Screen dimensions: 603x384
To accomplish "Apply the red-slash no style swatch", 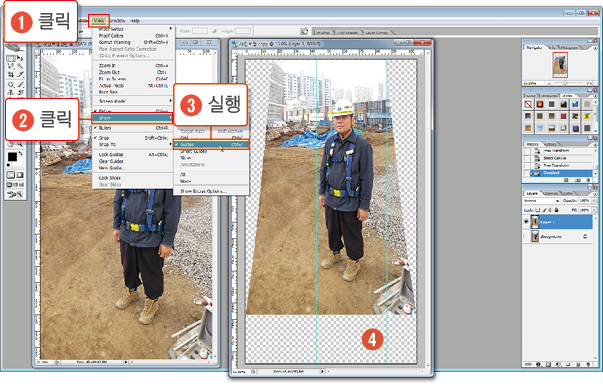I will (528, 104).
